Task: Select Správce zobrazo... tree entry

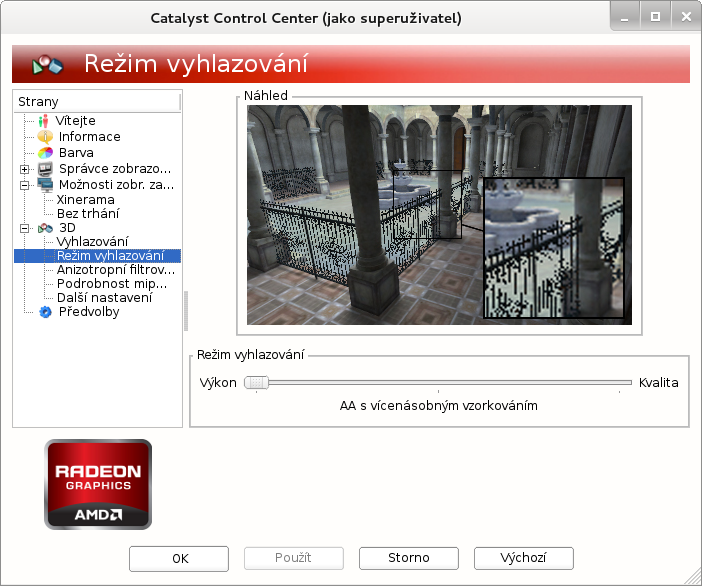Action: [115, 169]
